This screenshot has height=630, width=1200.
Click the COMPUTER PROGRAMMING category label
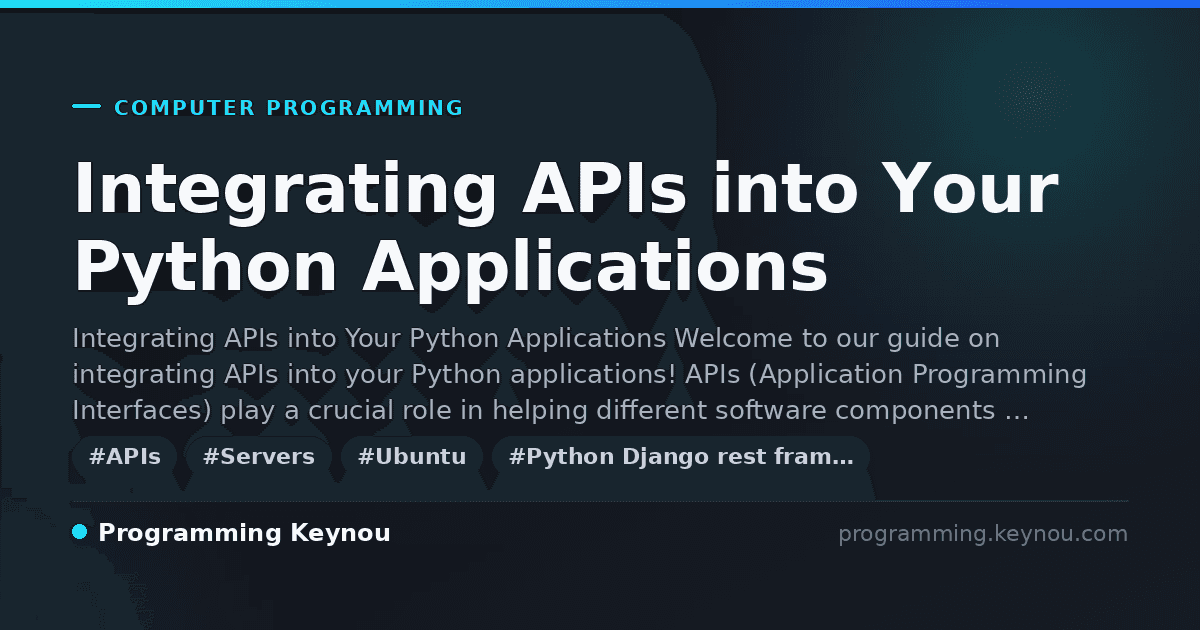289,108
